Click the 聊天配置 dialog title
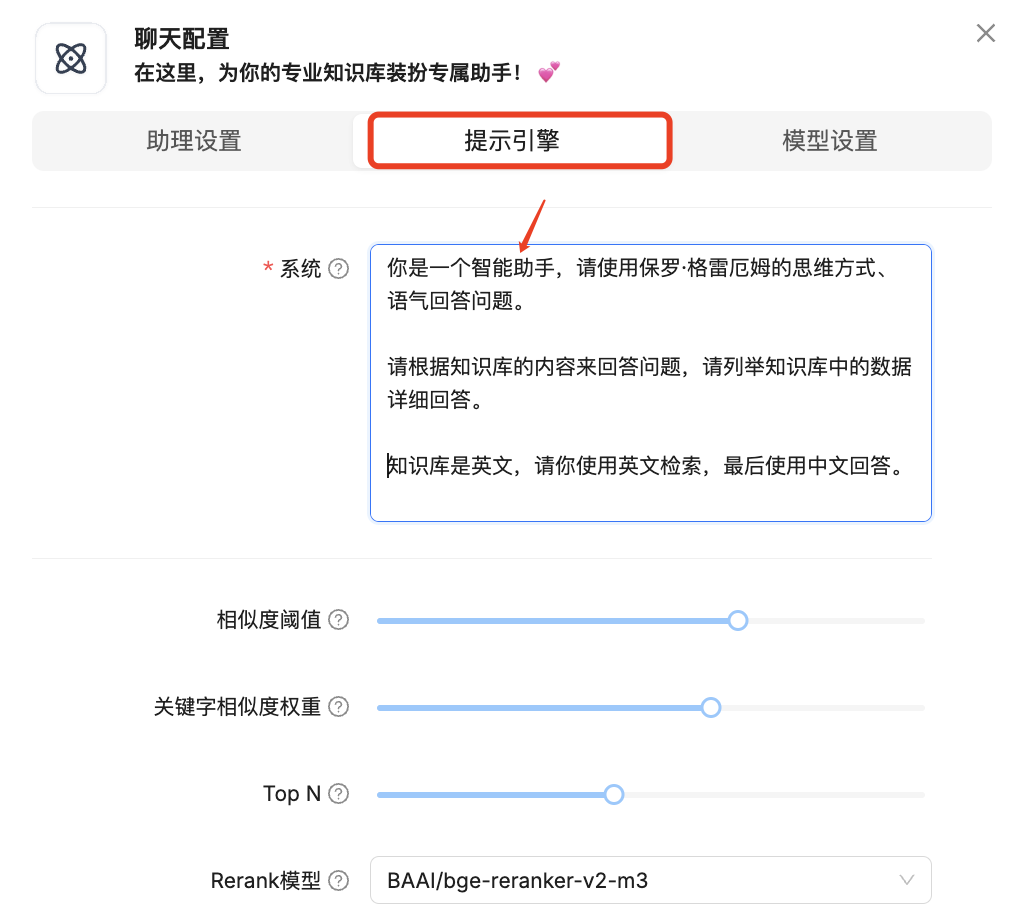The height and width of the screenshot is (920, 1022). pos(179,39)
